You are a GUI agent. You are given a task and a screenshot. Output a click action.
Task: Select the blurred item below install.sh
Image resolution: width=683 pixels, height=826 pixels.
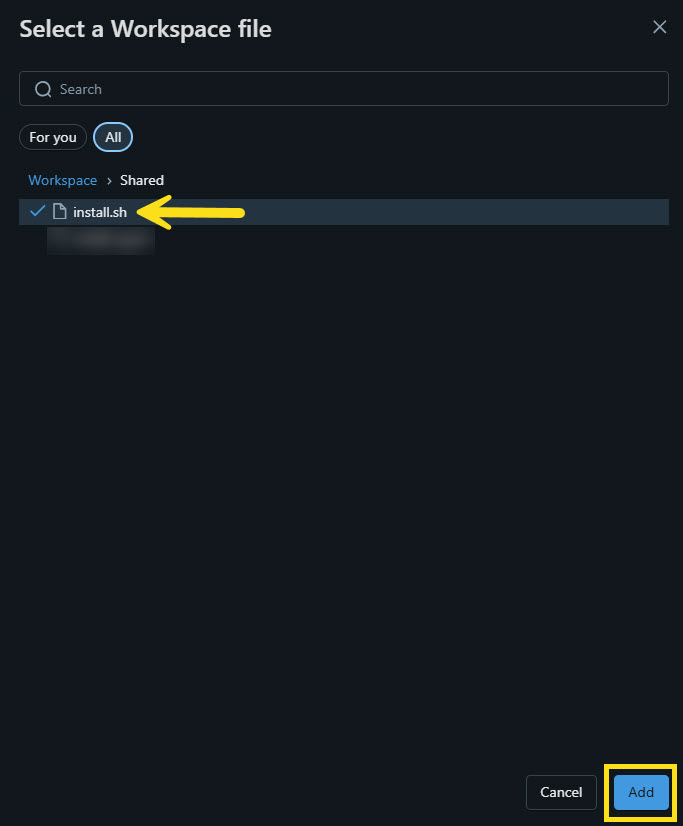100,239
